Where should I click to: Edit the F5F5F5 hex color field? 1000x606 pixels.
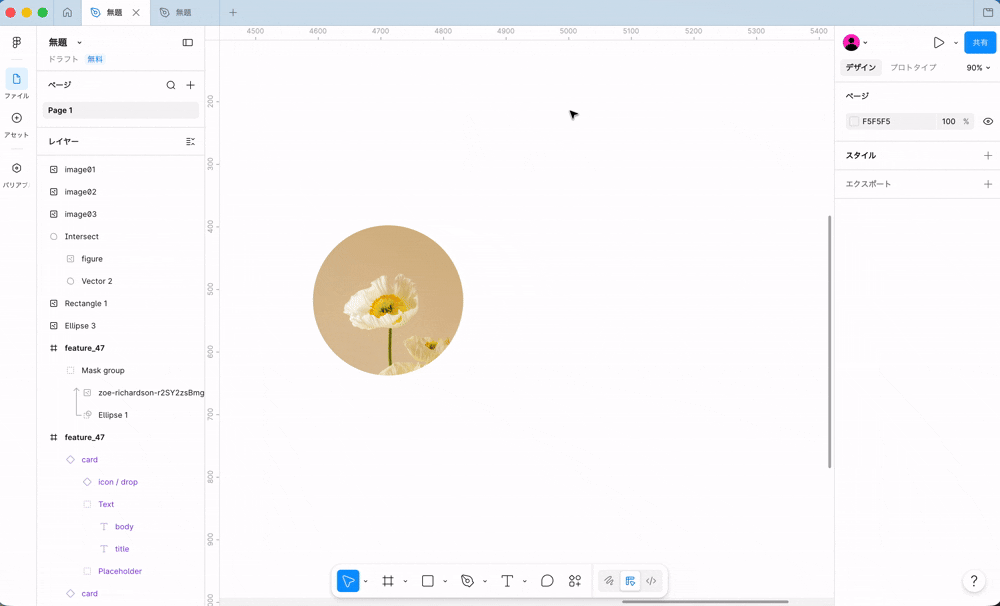(x=893, y=121)
